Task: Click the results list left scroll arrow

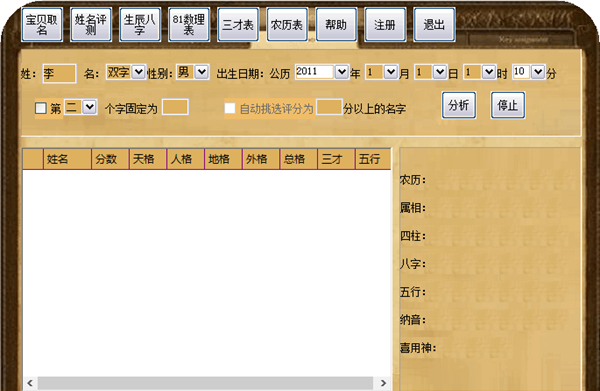Action: pyautogui.click(x=30, y=383)
